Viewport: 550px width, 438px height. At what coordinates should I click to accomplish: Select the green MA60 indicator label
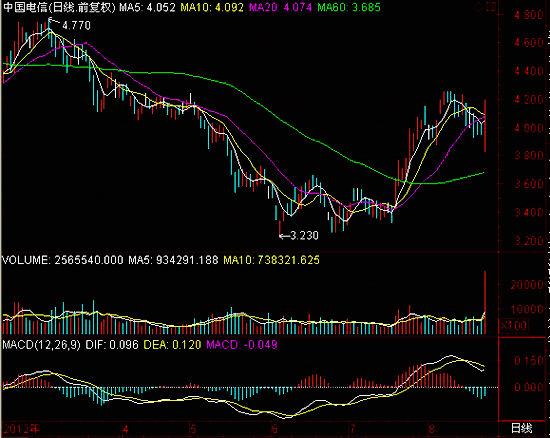(x=349, y=7)
